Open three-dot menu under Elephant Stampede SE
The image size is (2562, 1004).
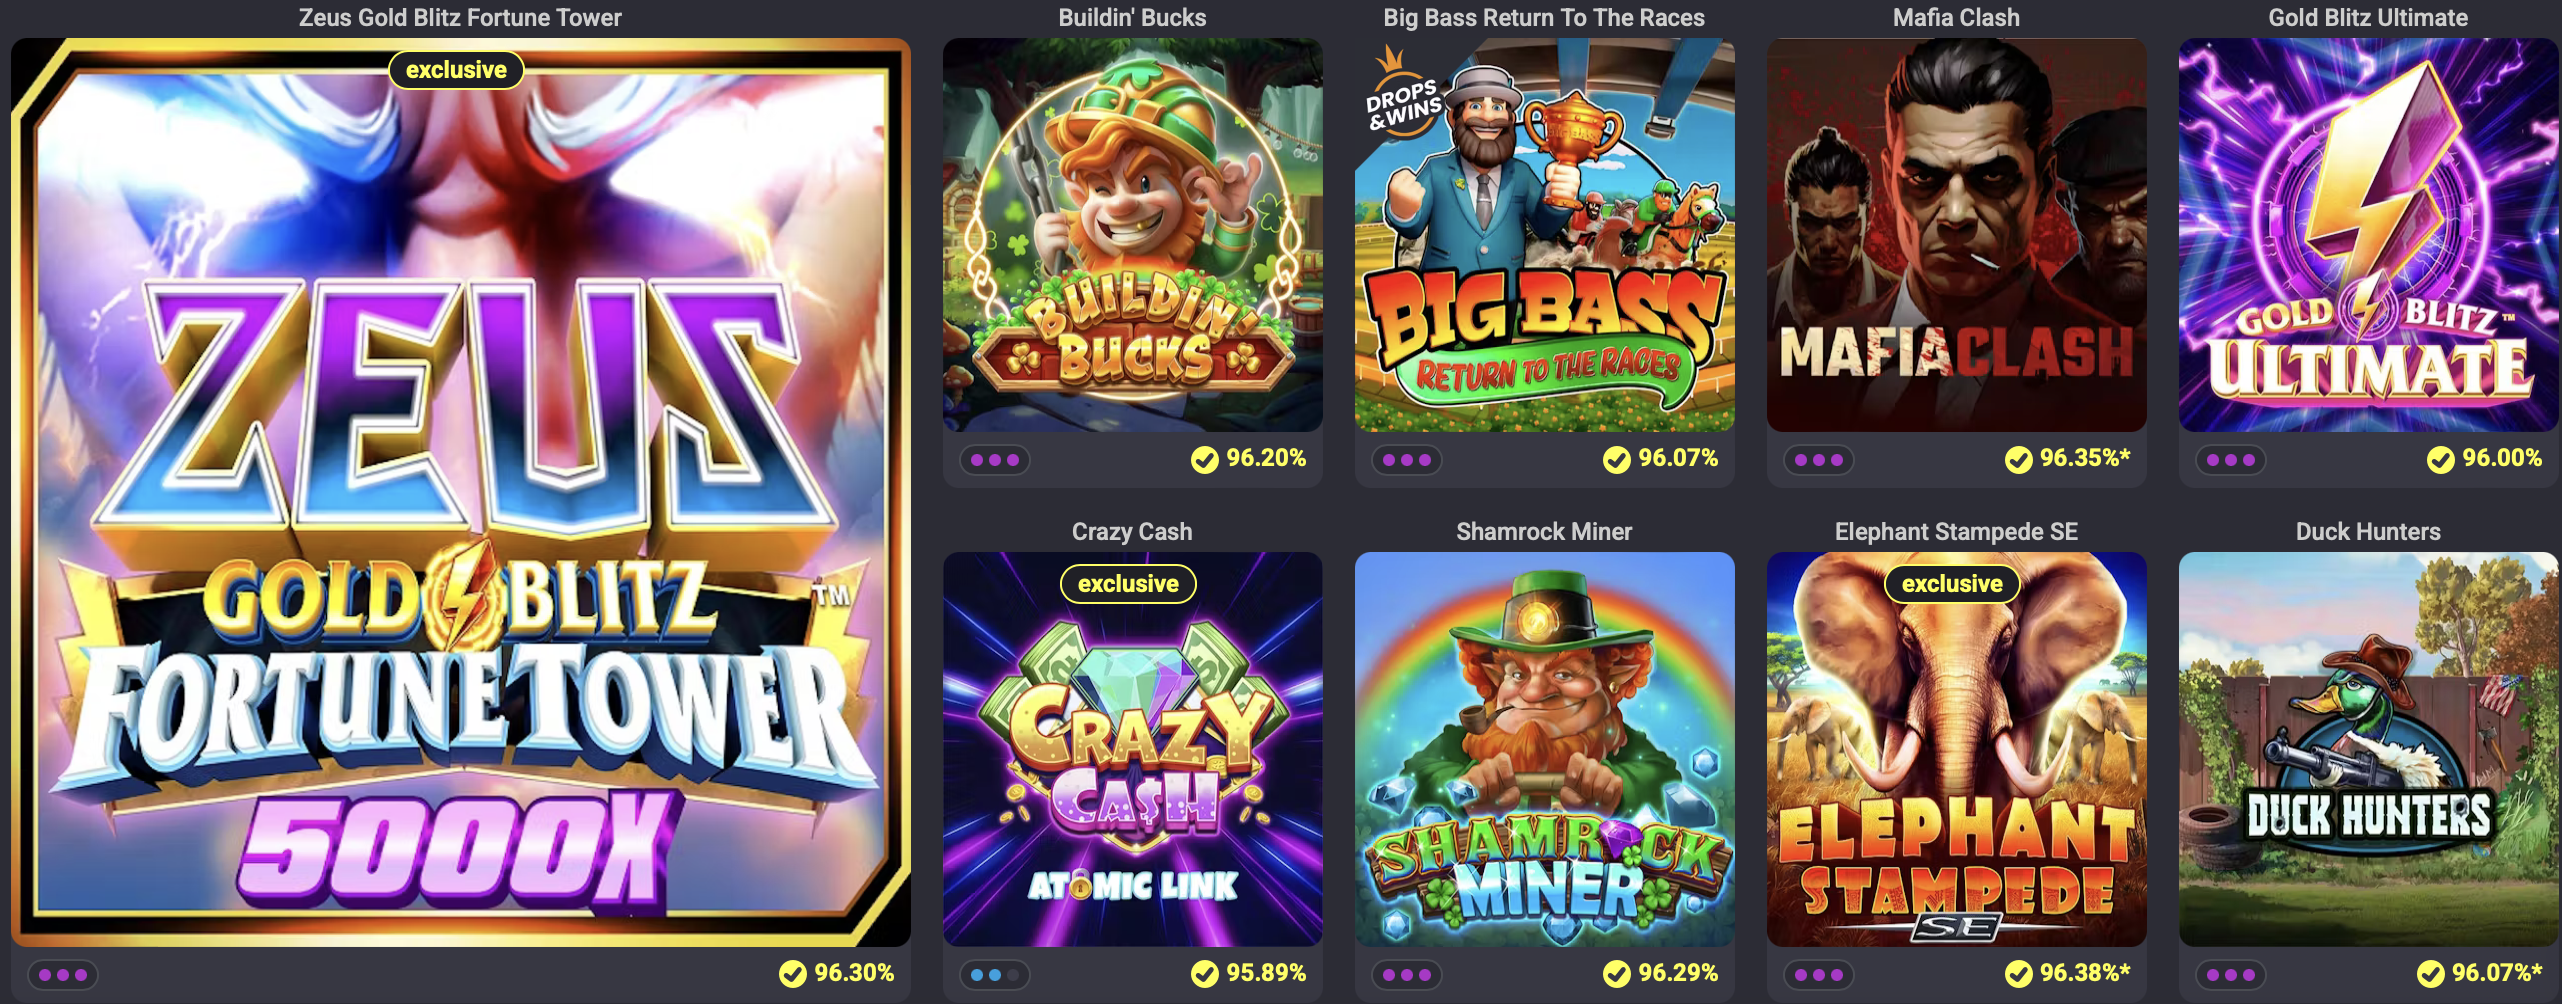click(x=1819, y=974)
